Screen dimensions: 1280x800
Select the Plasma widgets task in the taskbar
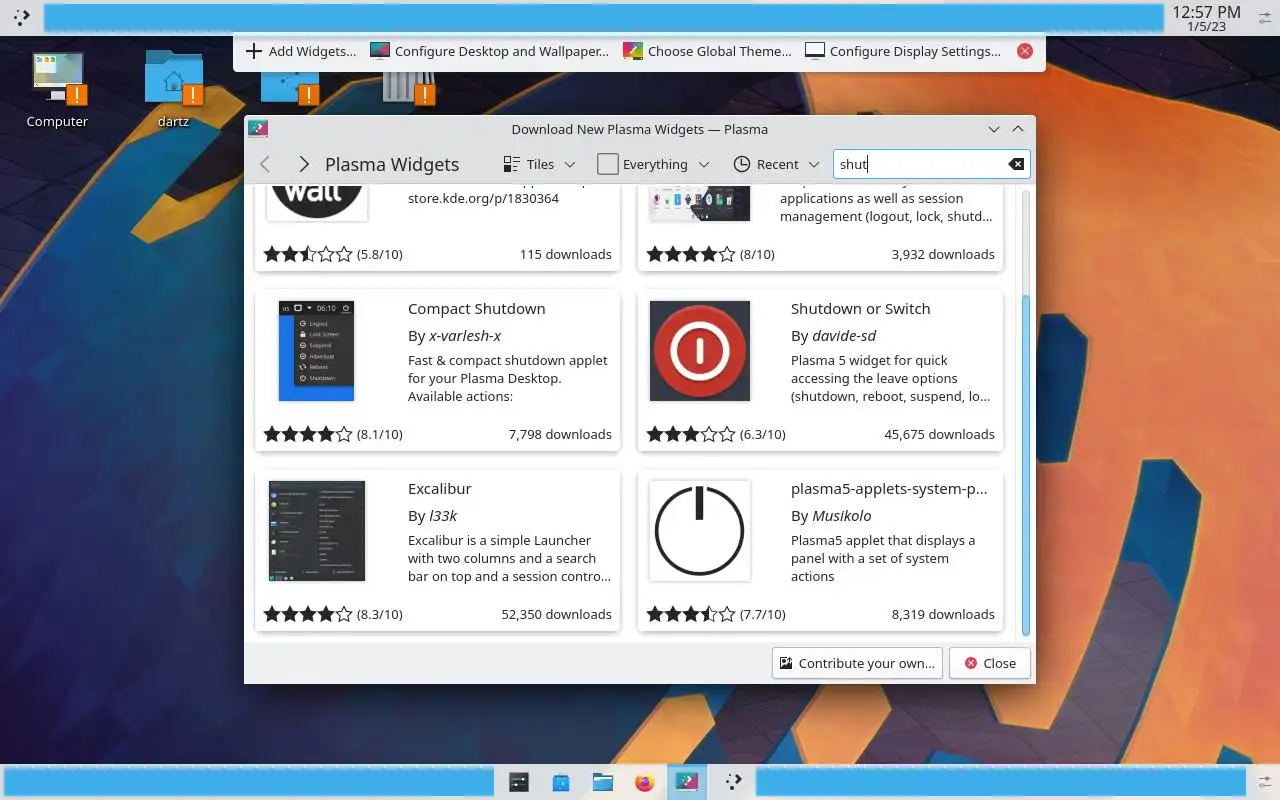686,782
